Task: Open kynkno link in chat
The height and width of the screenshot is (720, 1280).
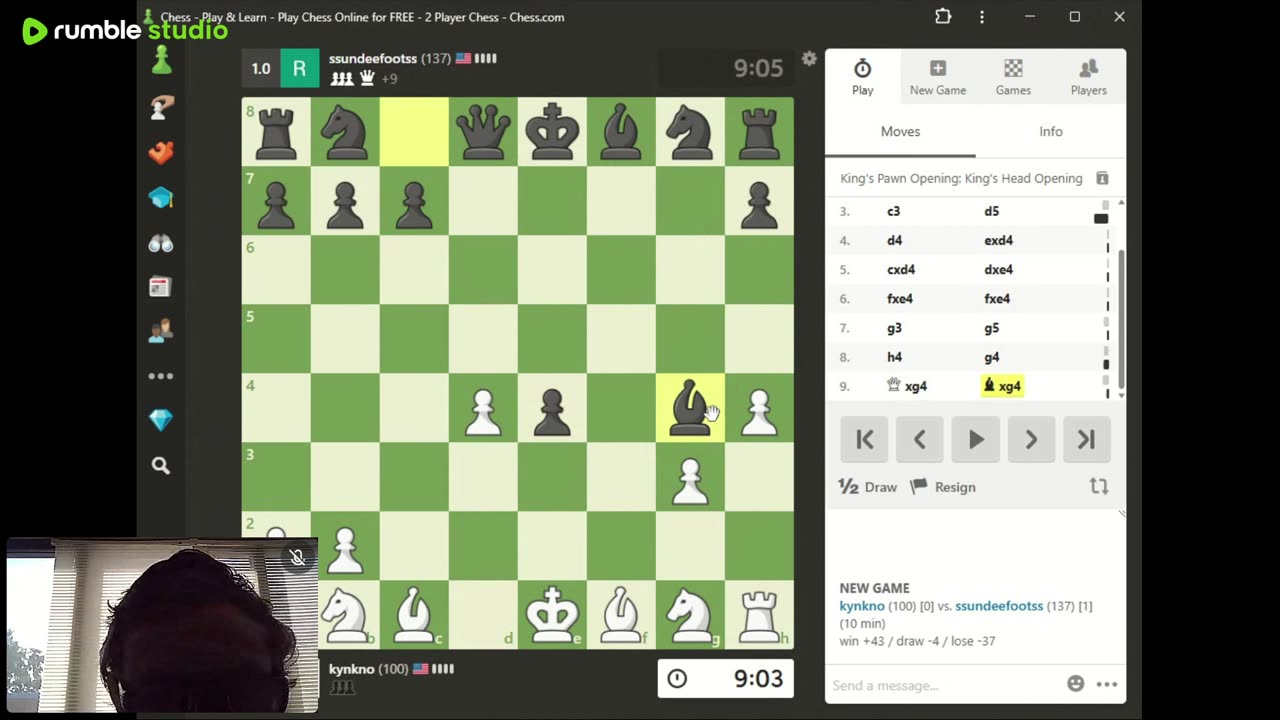Action: coord(862,606)
